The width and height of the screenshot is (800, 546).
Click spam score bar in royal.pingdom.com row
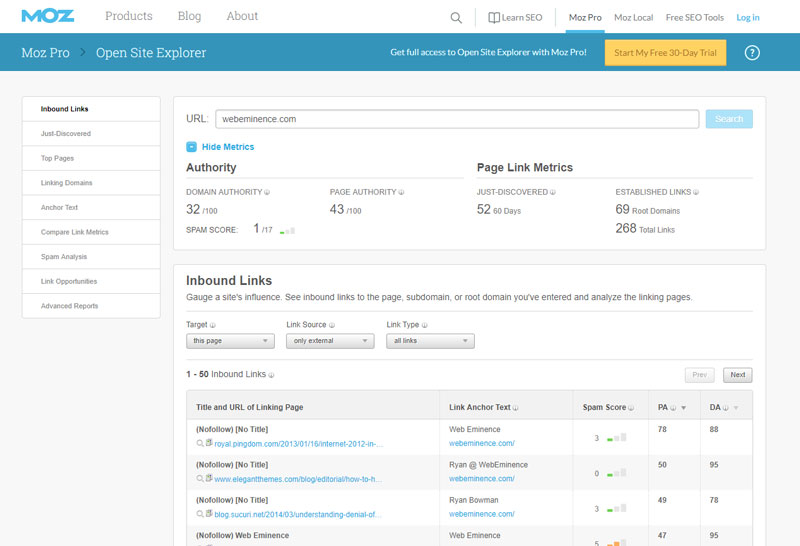(x=617, y=437)
